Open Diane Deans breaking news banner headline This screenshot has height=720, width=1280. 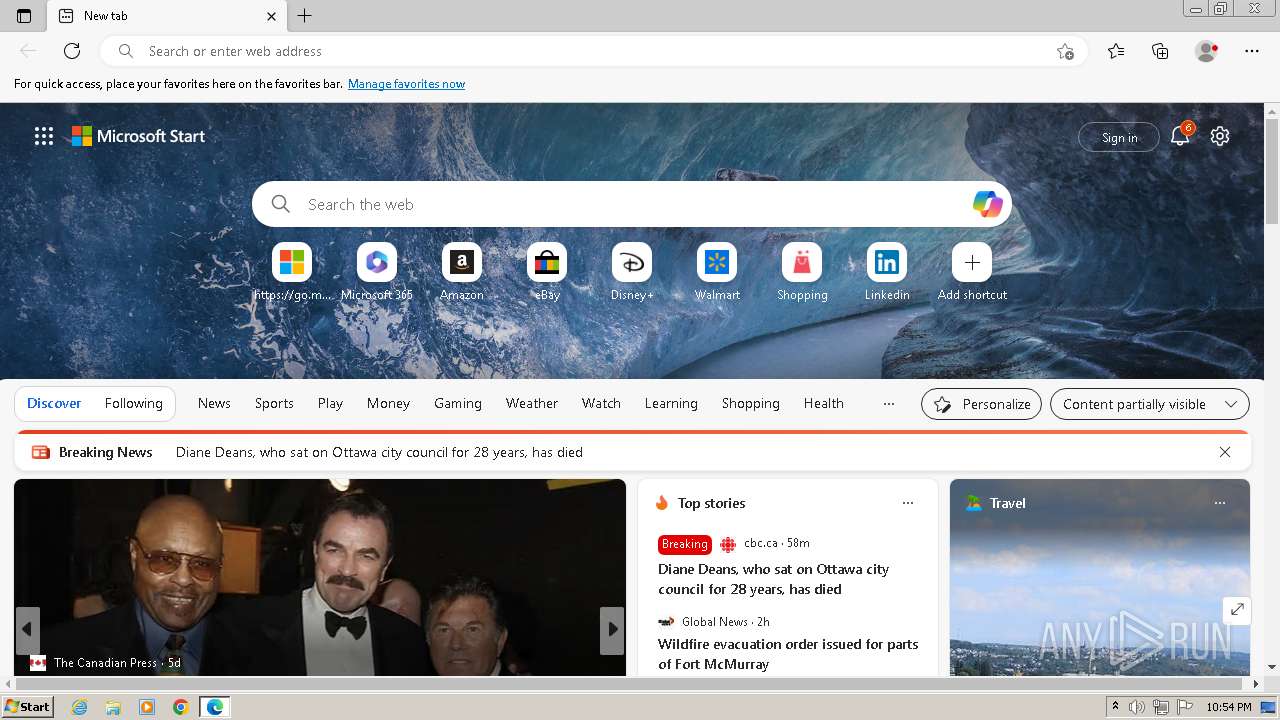[379, 452]
